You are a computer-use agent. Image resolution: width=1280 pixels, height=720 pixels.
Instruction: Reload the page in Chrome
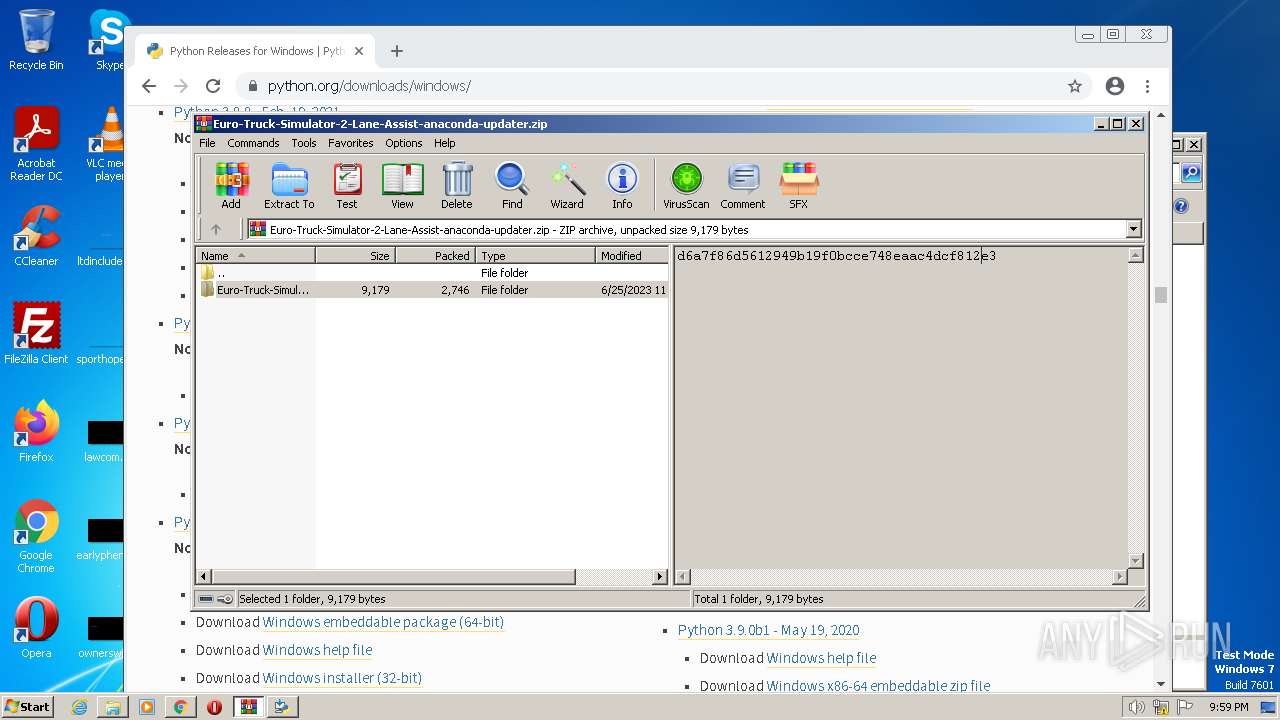click(x=213, y=86)
